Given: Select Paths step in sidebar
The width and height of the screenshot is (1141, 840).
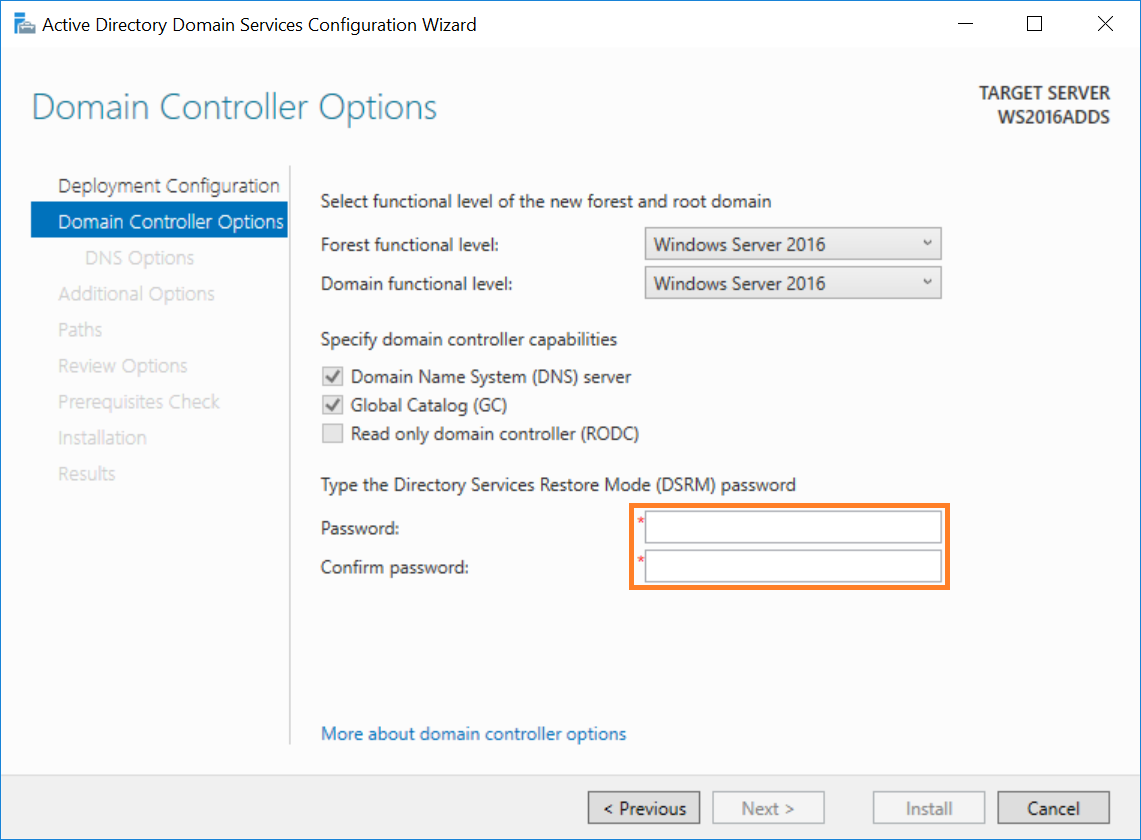Looking at the screenshot, I should coord(80,330).
